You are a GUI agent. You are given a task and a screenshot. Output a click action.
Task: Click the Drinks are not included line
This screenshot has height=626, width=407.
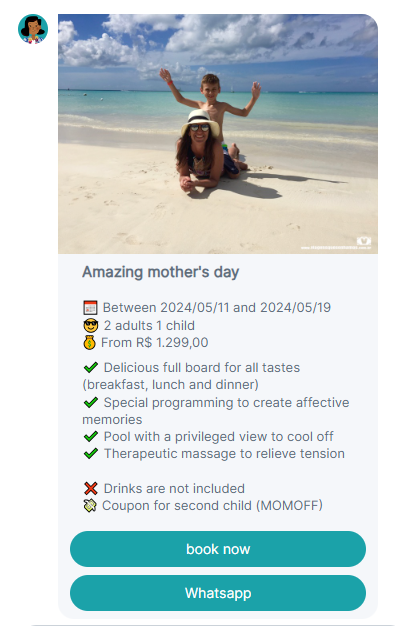(x=174, y=489)
